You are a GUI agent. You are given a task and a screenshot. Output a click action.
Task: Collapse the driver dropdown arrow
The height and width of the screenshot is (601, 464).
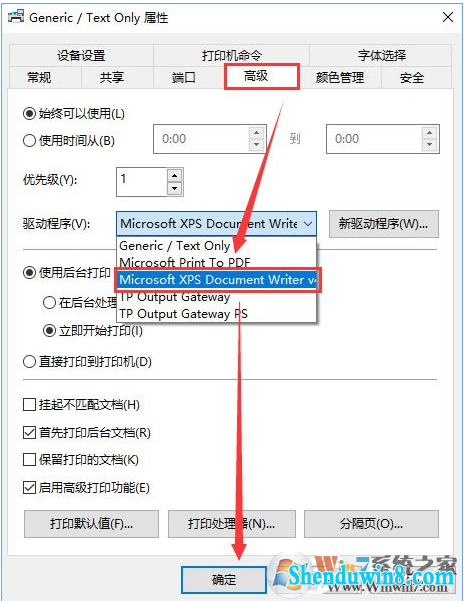click(x=308, y=223)
